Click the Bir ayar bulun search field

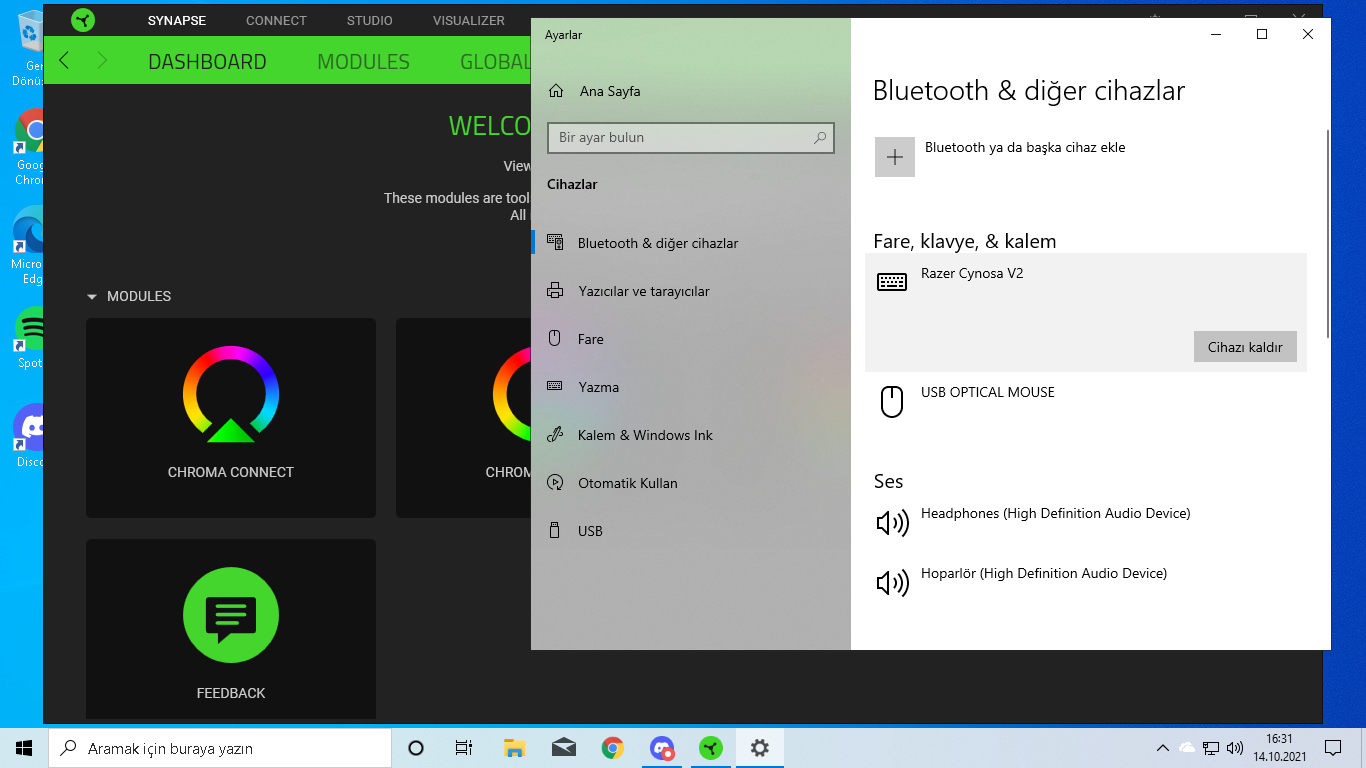(690, 138)
